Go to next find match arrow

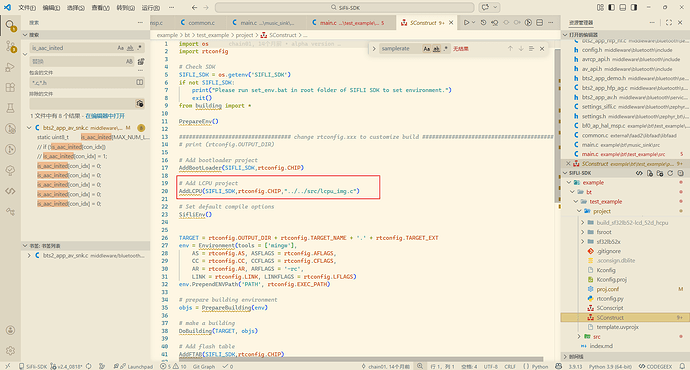pos(521,49)
